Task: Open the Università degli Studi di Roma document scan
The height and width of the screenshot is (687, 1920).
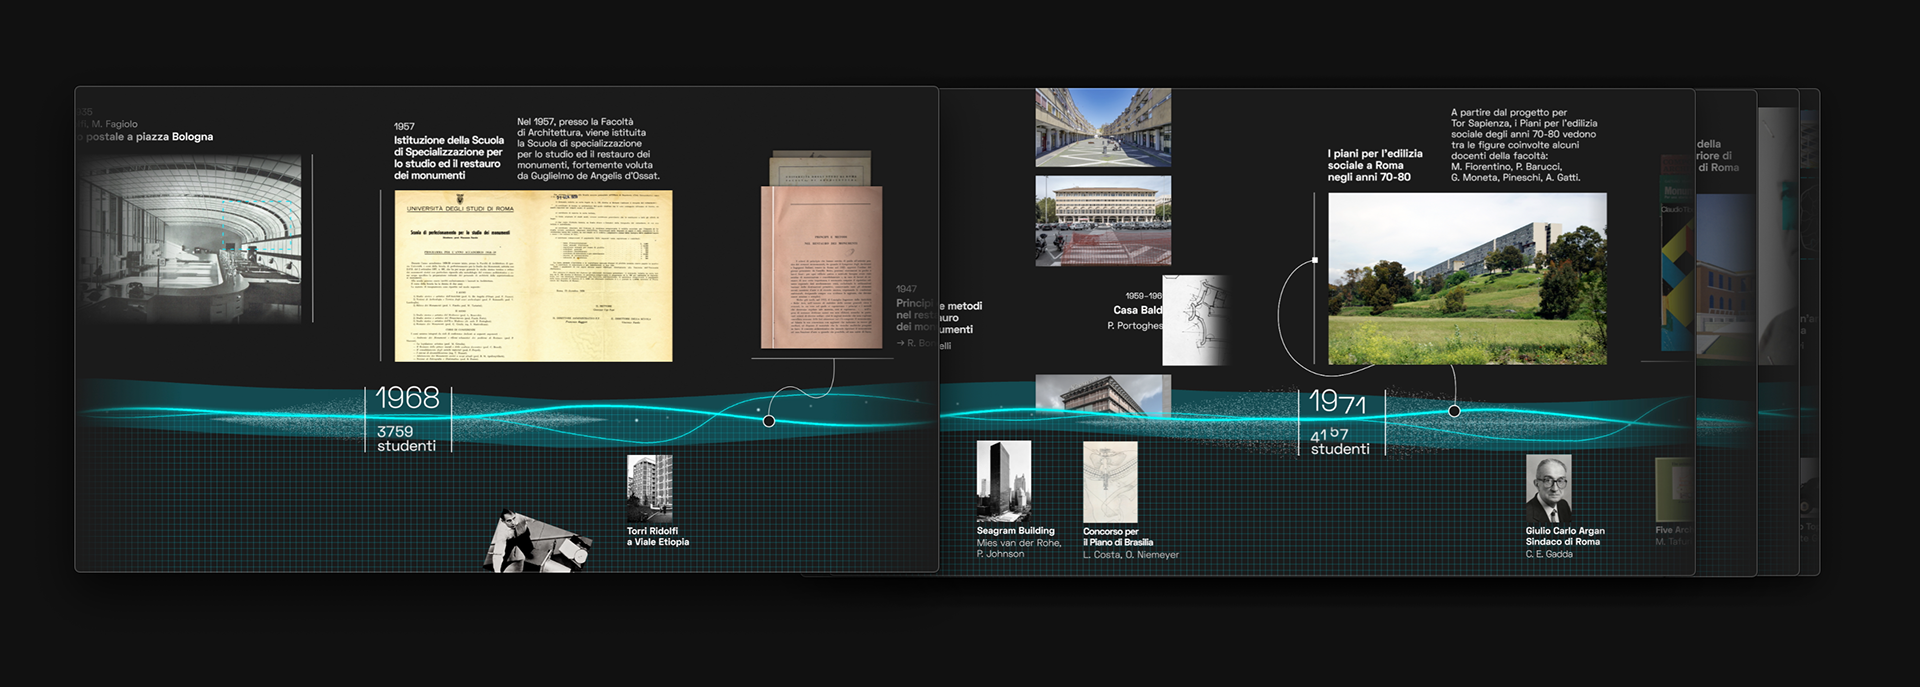Action: tap(533, 276)
